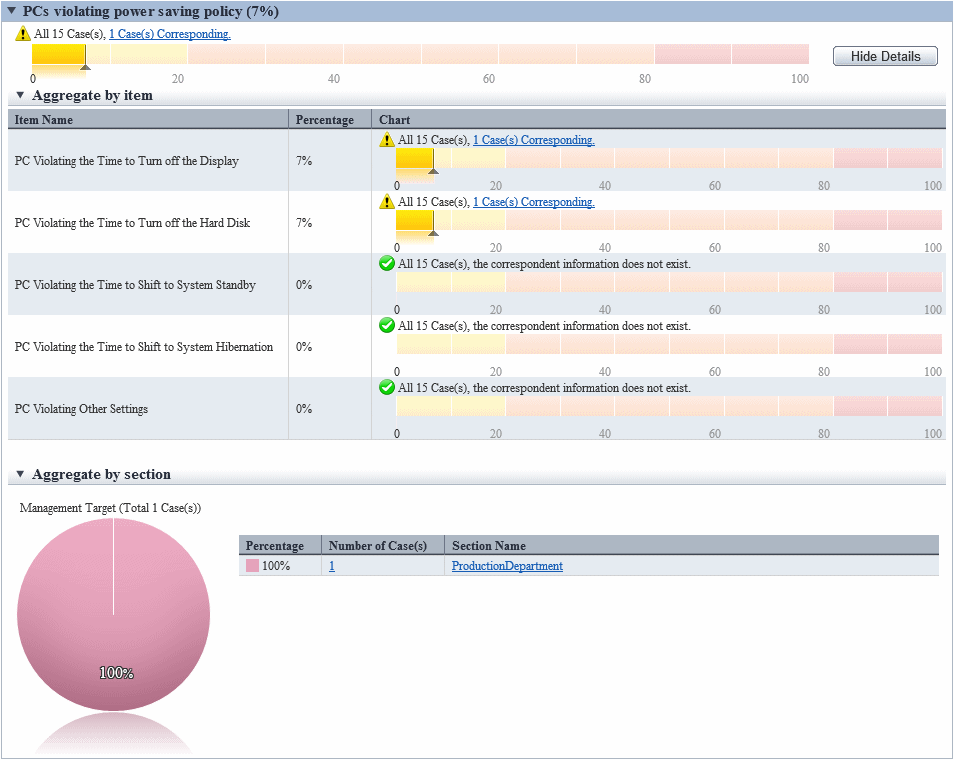Click the 7% value in the Display row
The image size is (954, 760).
point(304,161)
